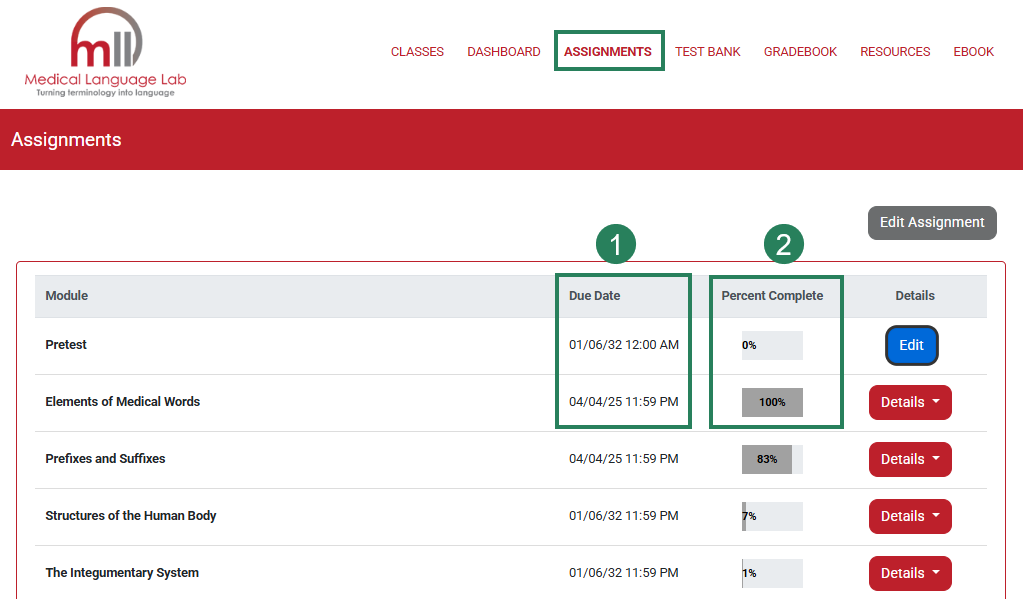Launch the EBOOK
Viewport: 1023px width, 599px height.
coord(973,51)
